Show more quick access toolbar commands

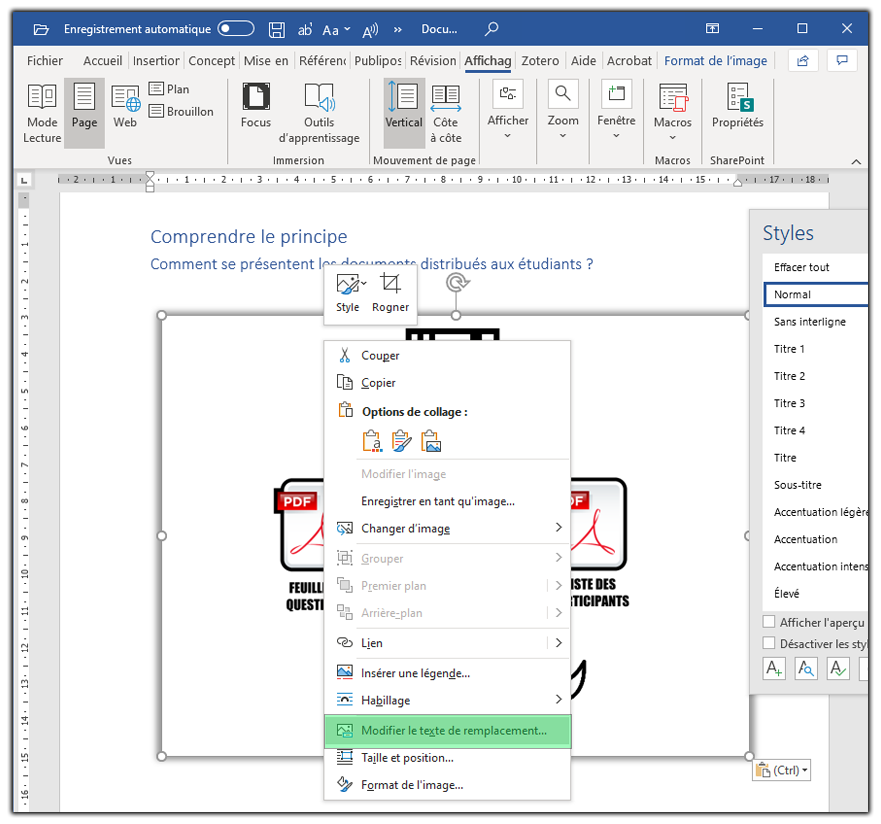(x=398, y=29)
